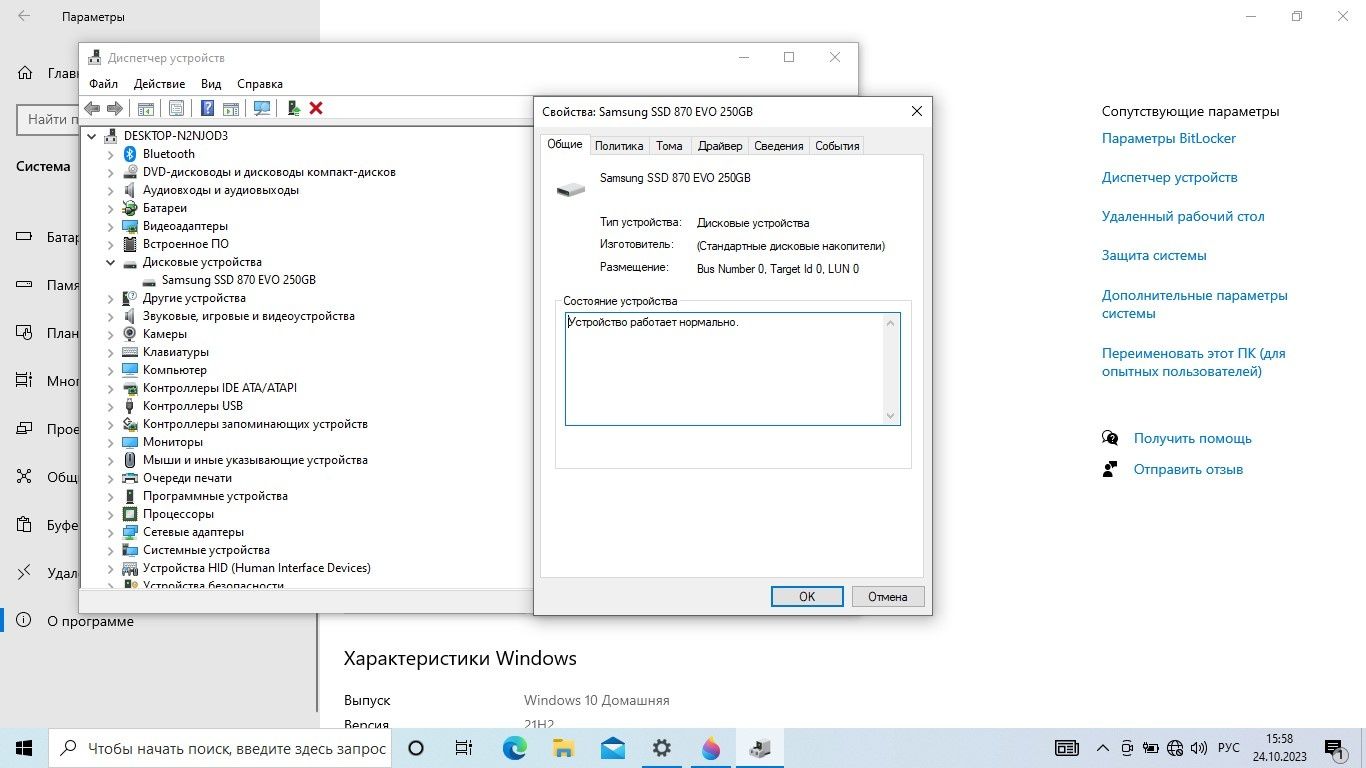Open the Параметры BitLocker link
1366x768 pixels.
(x=1169, y=139)
